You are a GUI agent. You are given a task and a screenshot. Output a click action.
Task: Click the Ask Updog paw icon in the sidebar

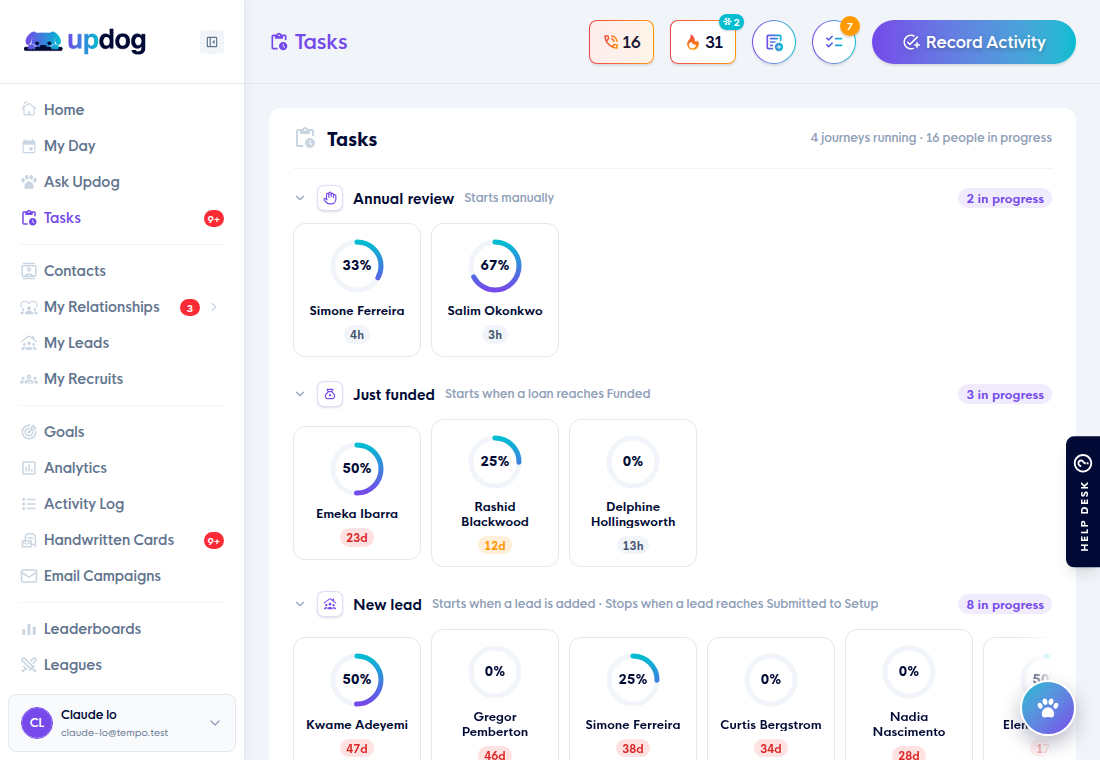pos(29,182)
